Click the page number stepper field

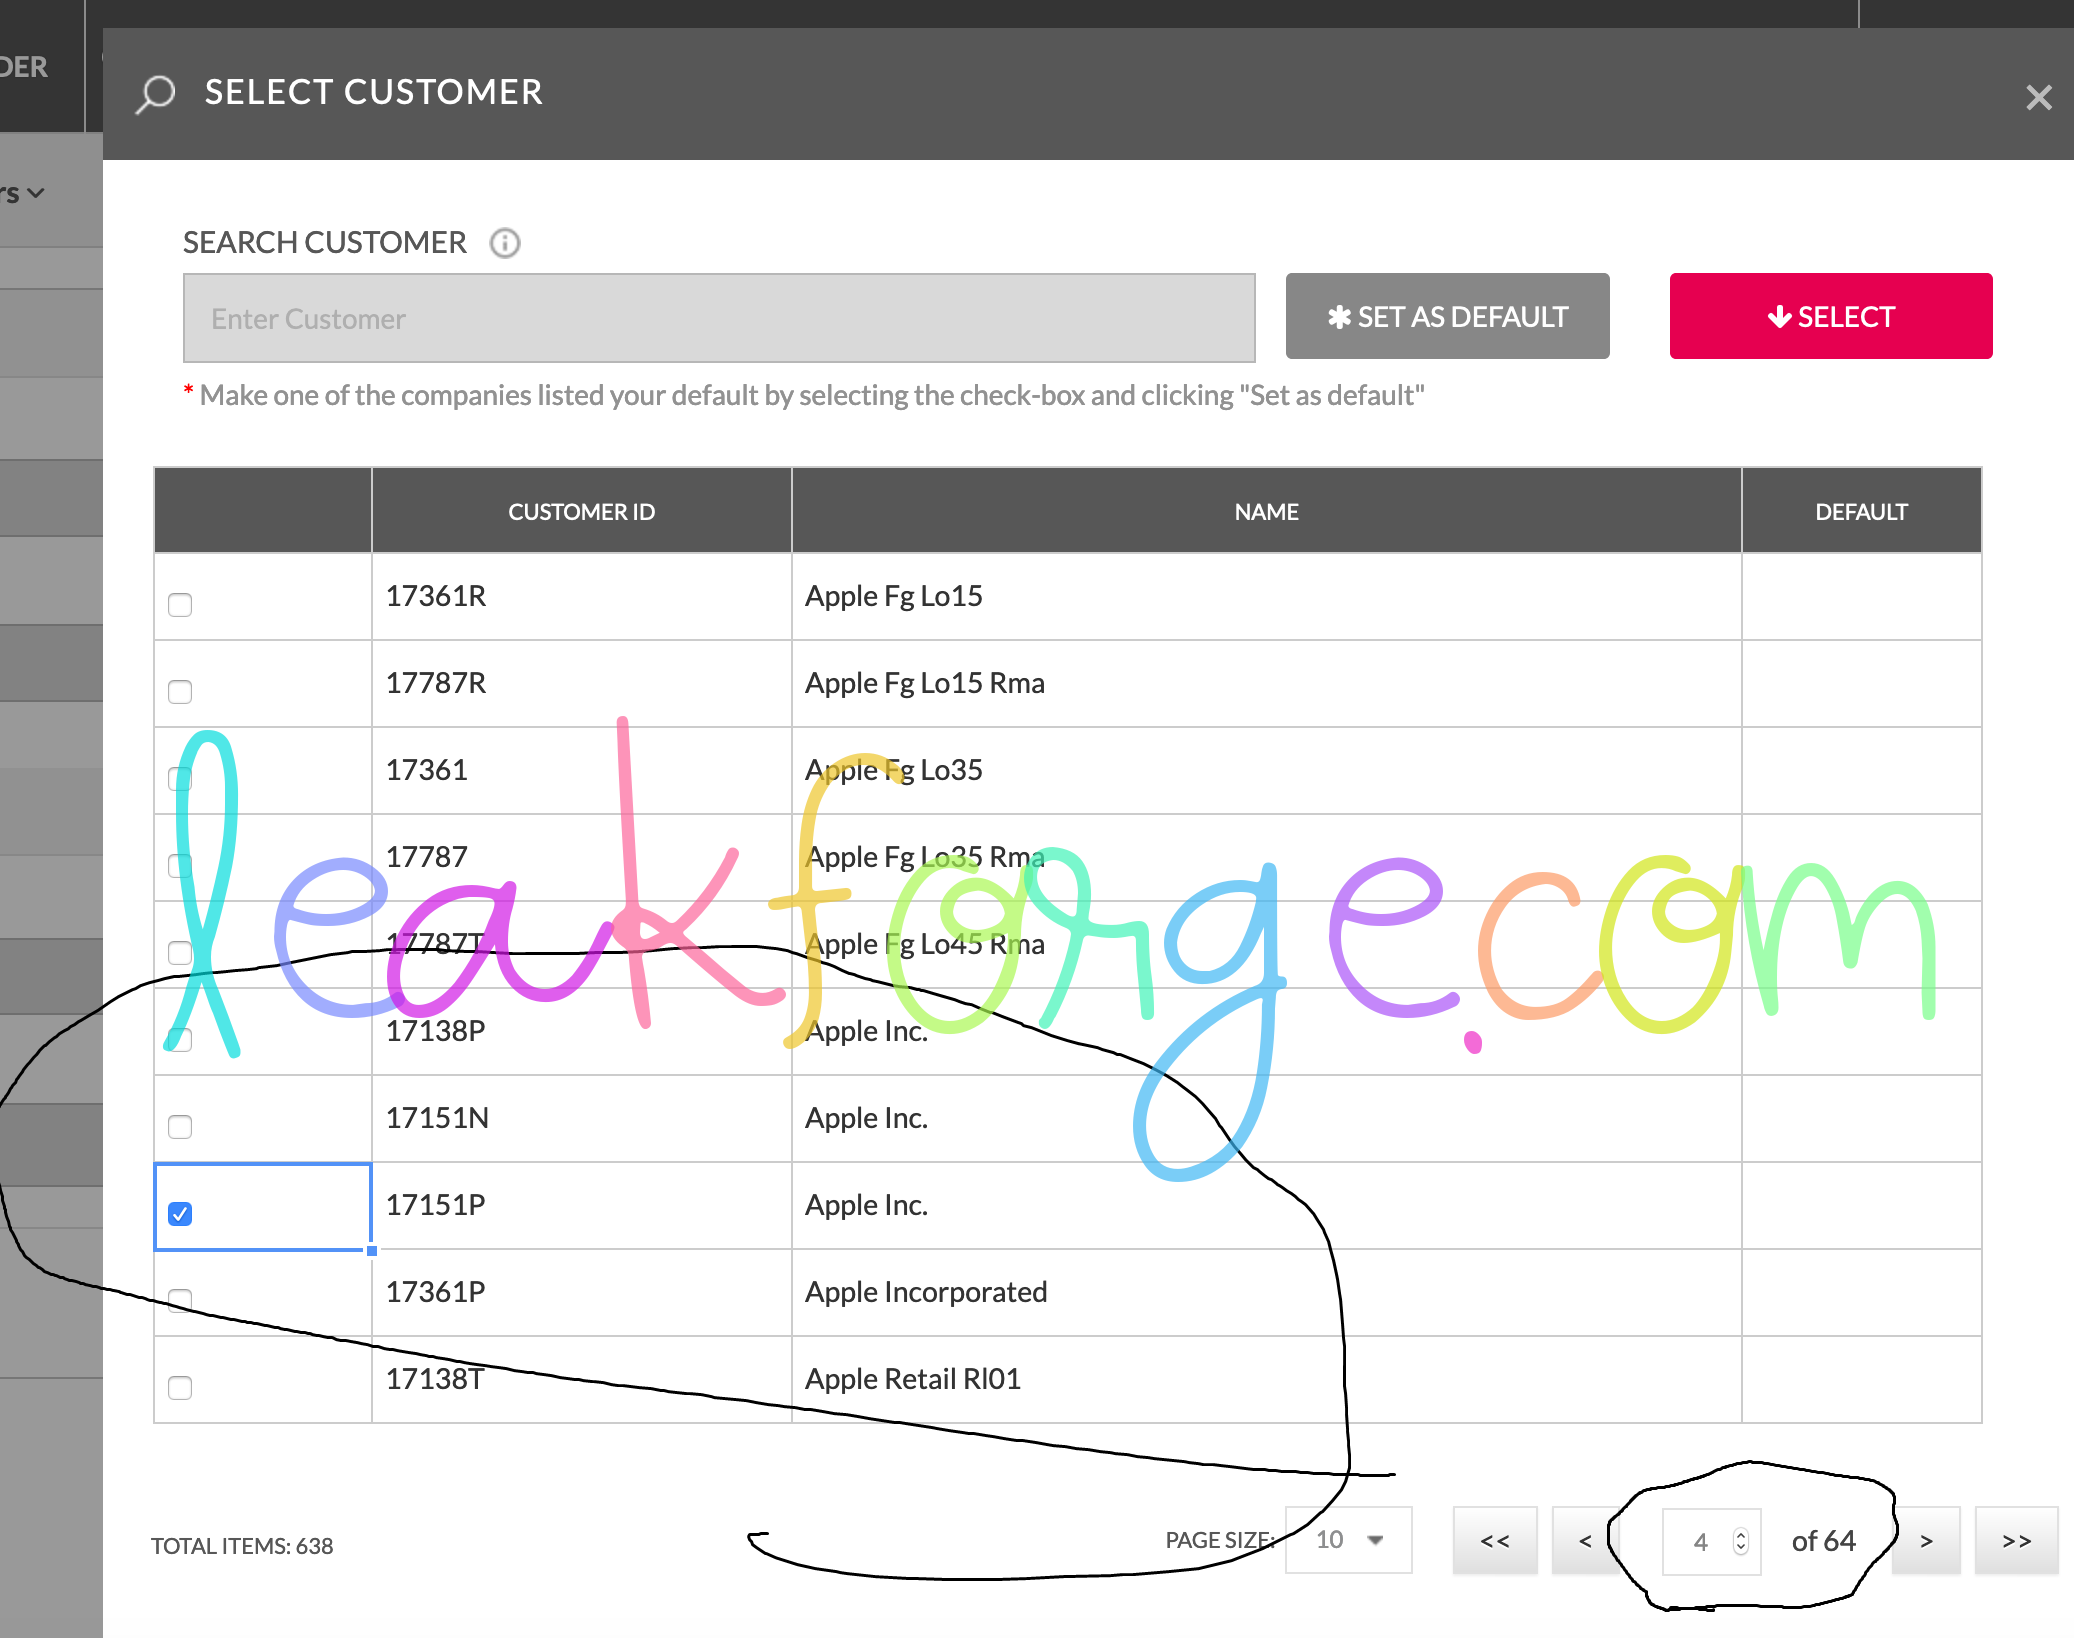point(1711,1541)
